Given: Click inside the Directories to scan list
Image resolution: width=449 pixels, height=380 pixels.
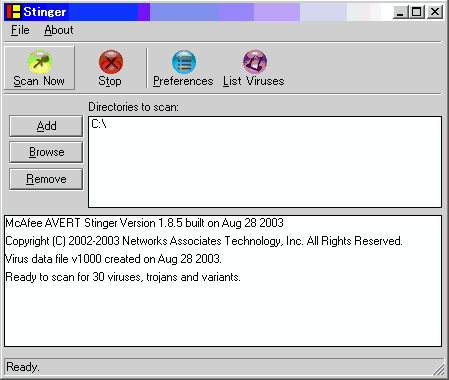Looking at the screenshot, I should coord(265,162).
